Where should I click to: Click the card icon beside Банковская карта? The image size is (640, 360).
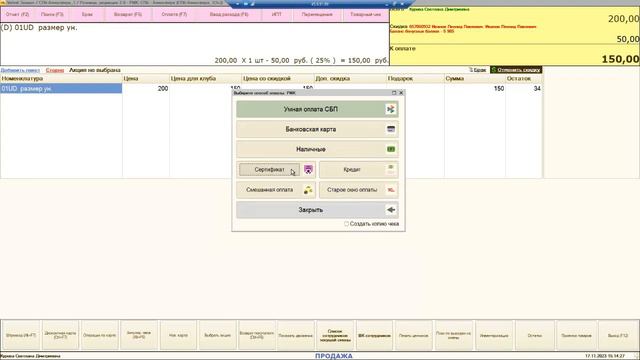pos(391,129)
